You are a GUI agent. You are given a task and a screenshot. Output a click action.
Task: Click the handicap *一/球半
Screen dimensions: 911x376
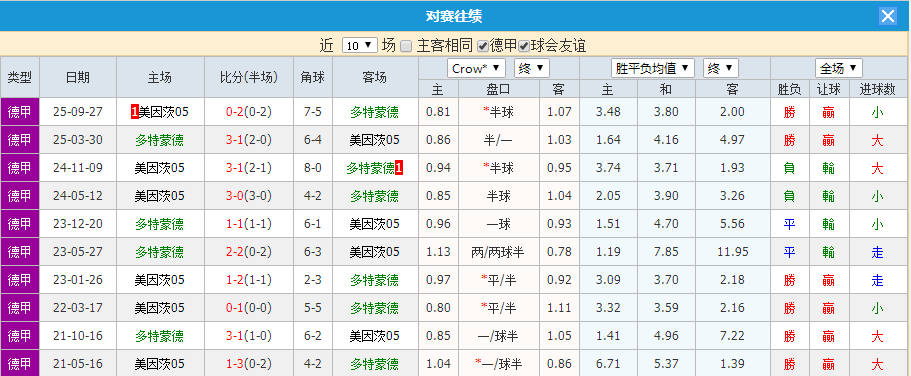[499, 364]
